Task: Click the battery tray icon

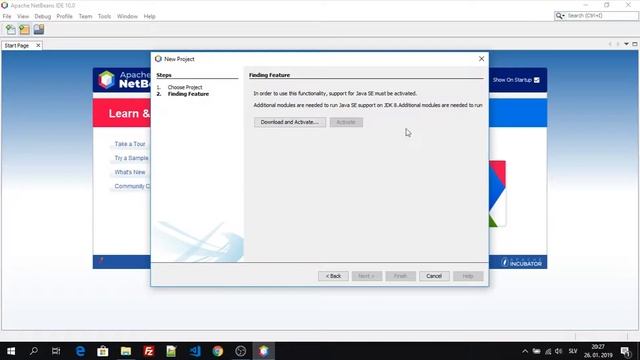Action: (x=536, y=351)
